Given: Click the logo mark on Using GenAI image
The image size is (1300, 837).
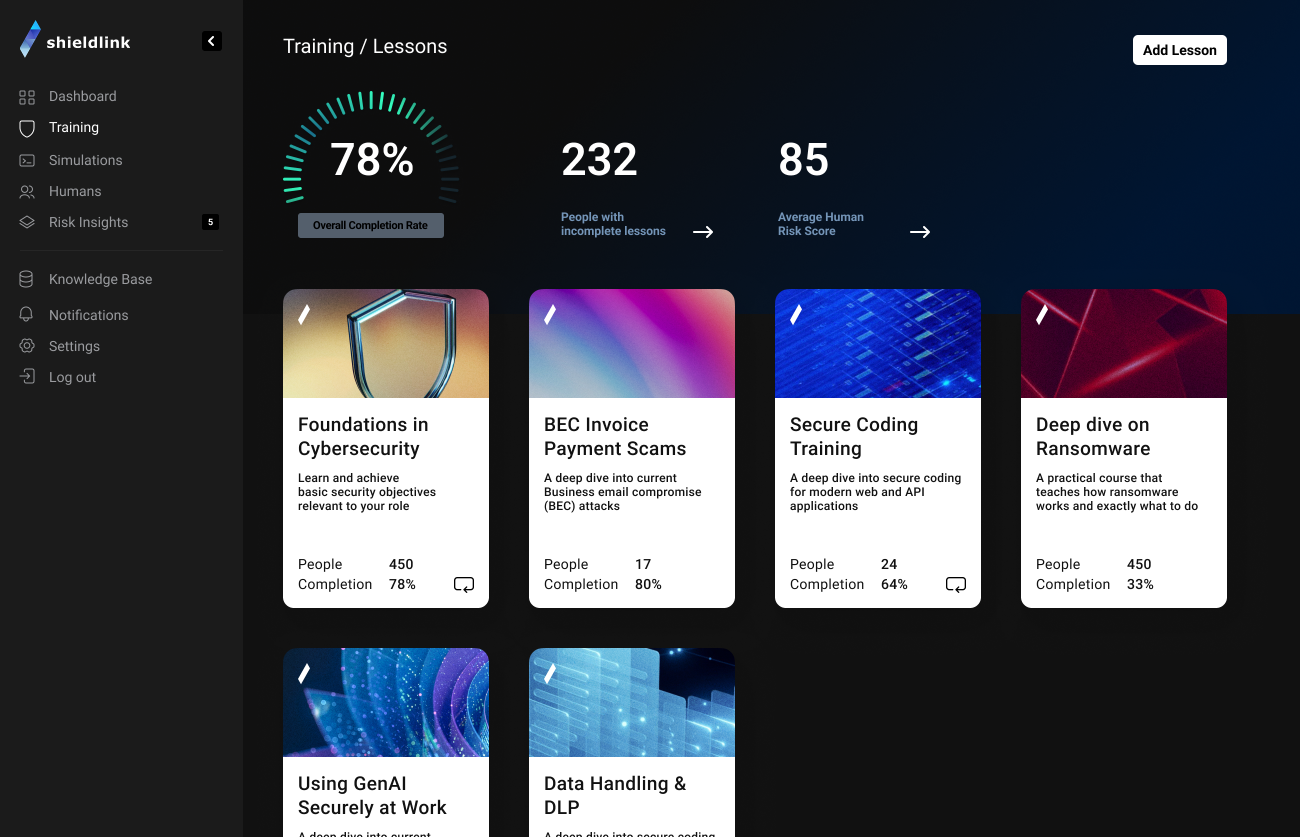Looking at the screenshot, I should coord(304,674).
